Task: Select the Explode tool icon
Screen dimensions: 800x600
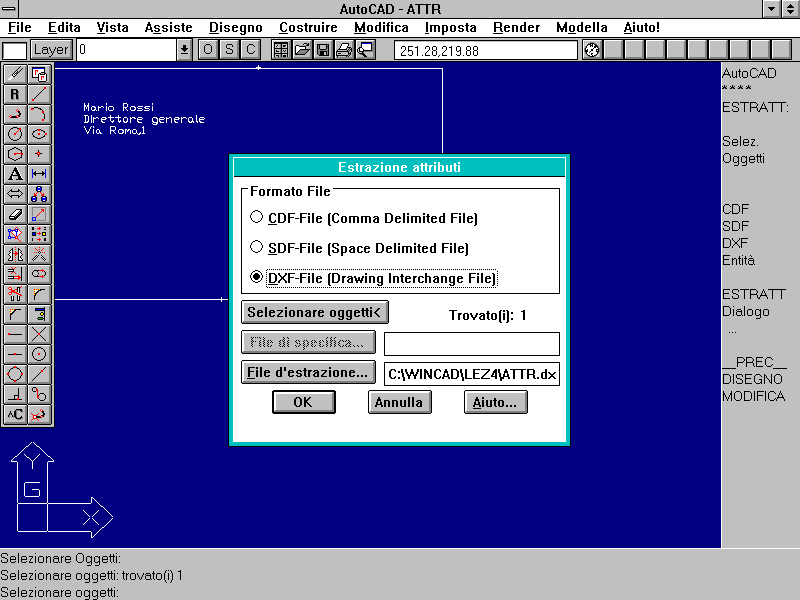Action: pyautogui.click(x=39, y=254)
